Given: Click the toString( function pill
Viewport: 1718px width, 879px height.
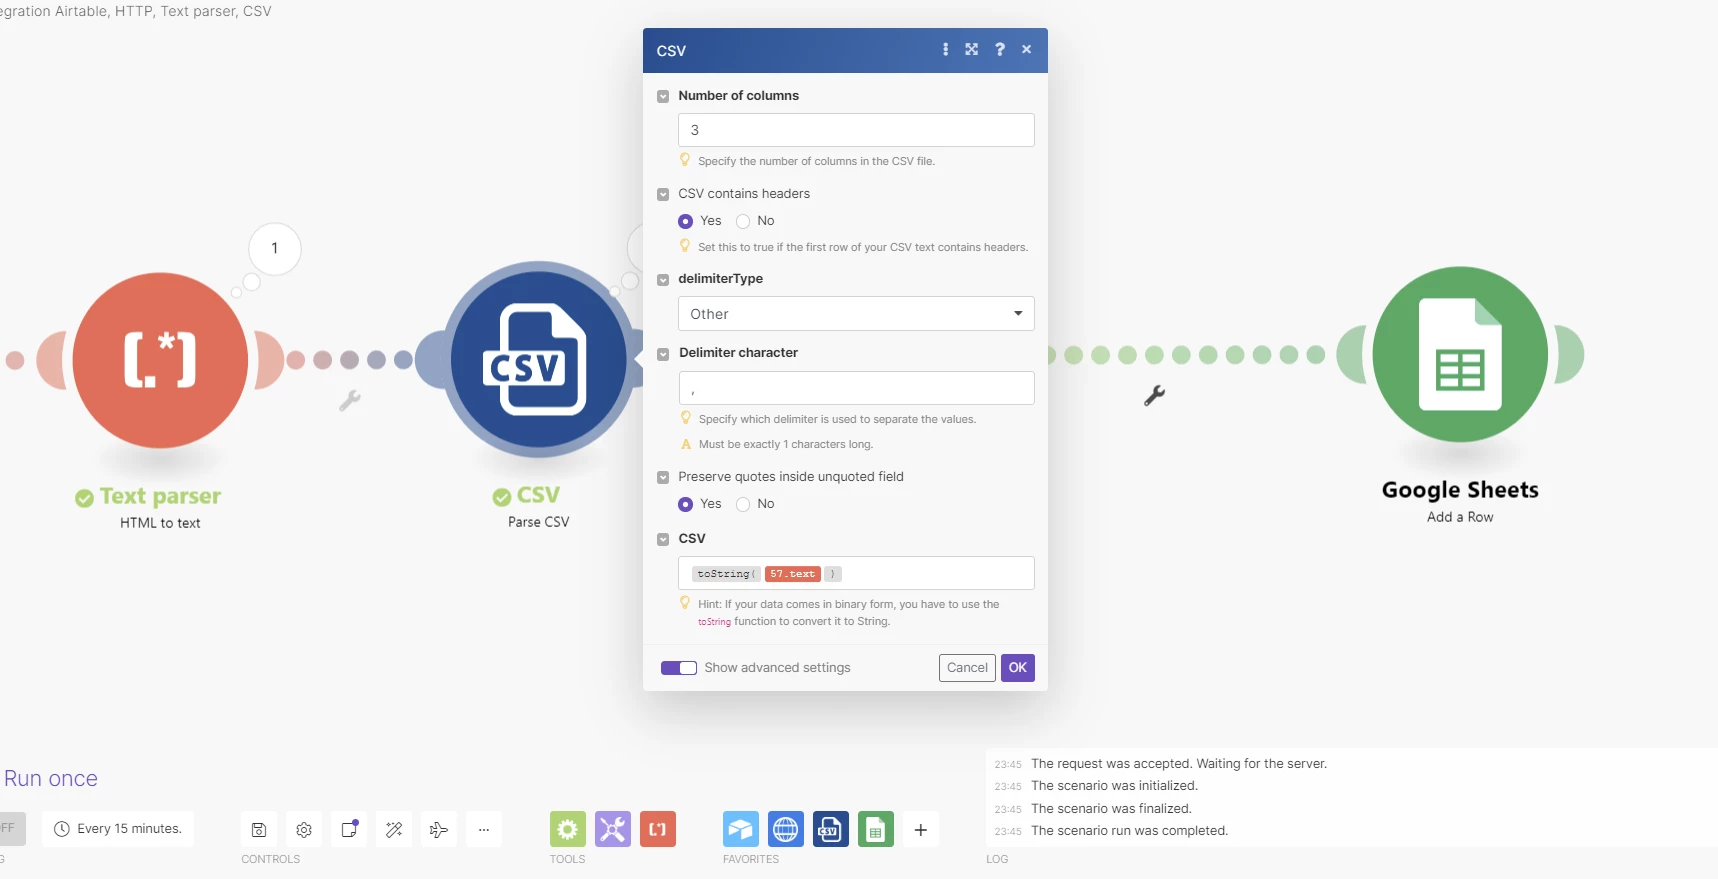Looking at the screenshot, I should [726, 574].
